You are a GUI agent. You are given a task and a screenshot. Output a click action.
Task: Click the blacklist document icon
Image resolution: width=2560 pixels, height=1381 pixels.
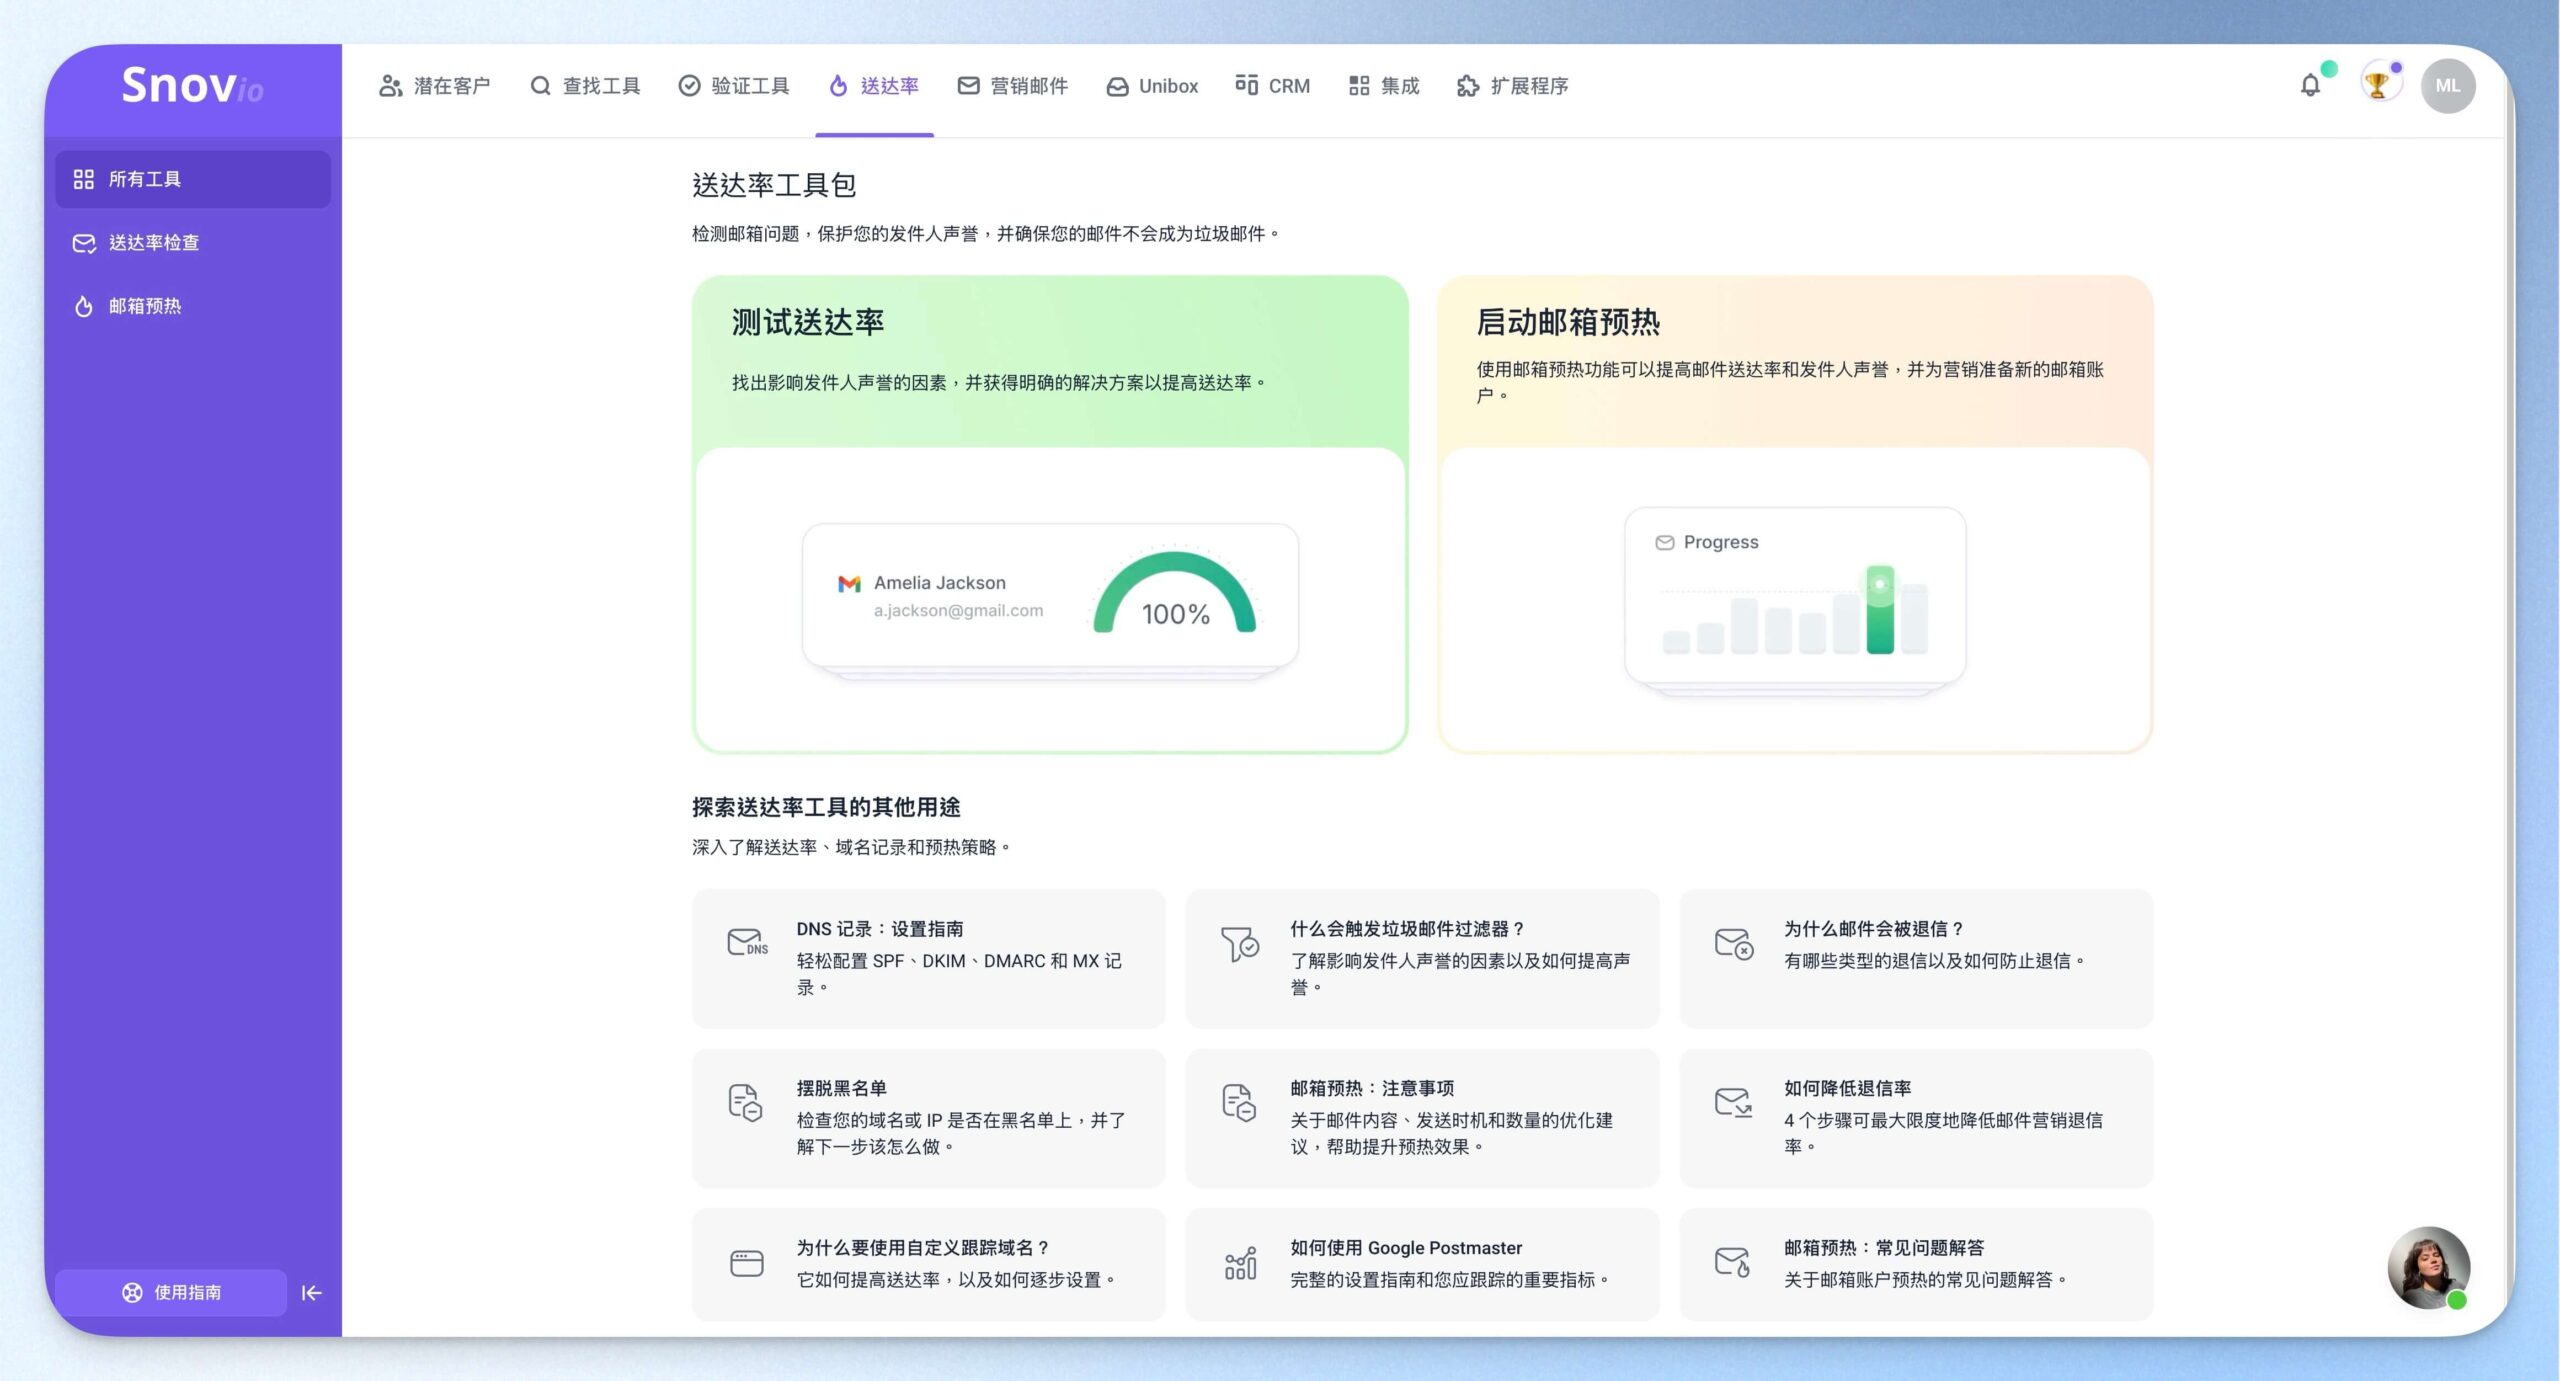point(745,1102)
